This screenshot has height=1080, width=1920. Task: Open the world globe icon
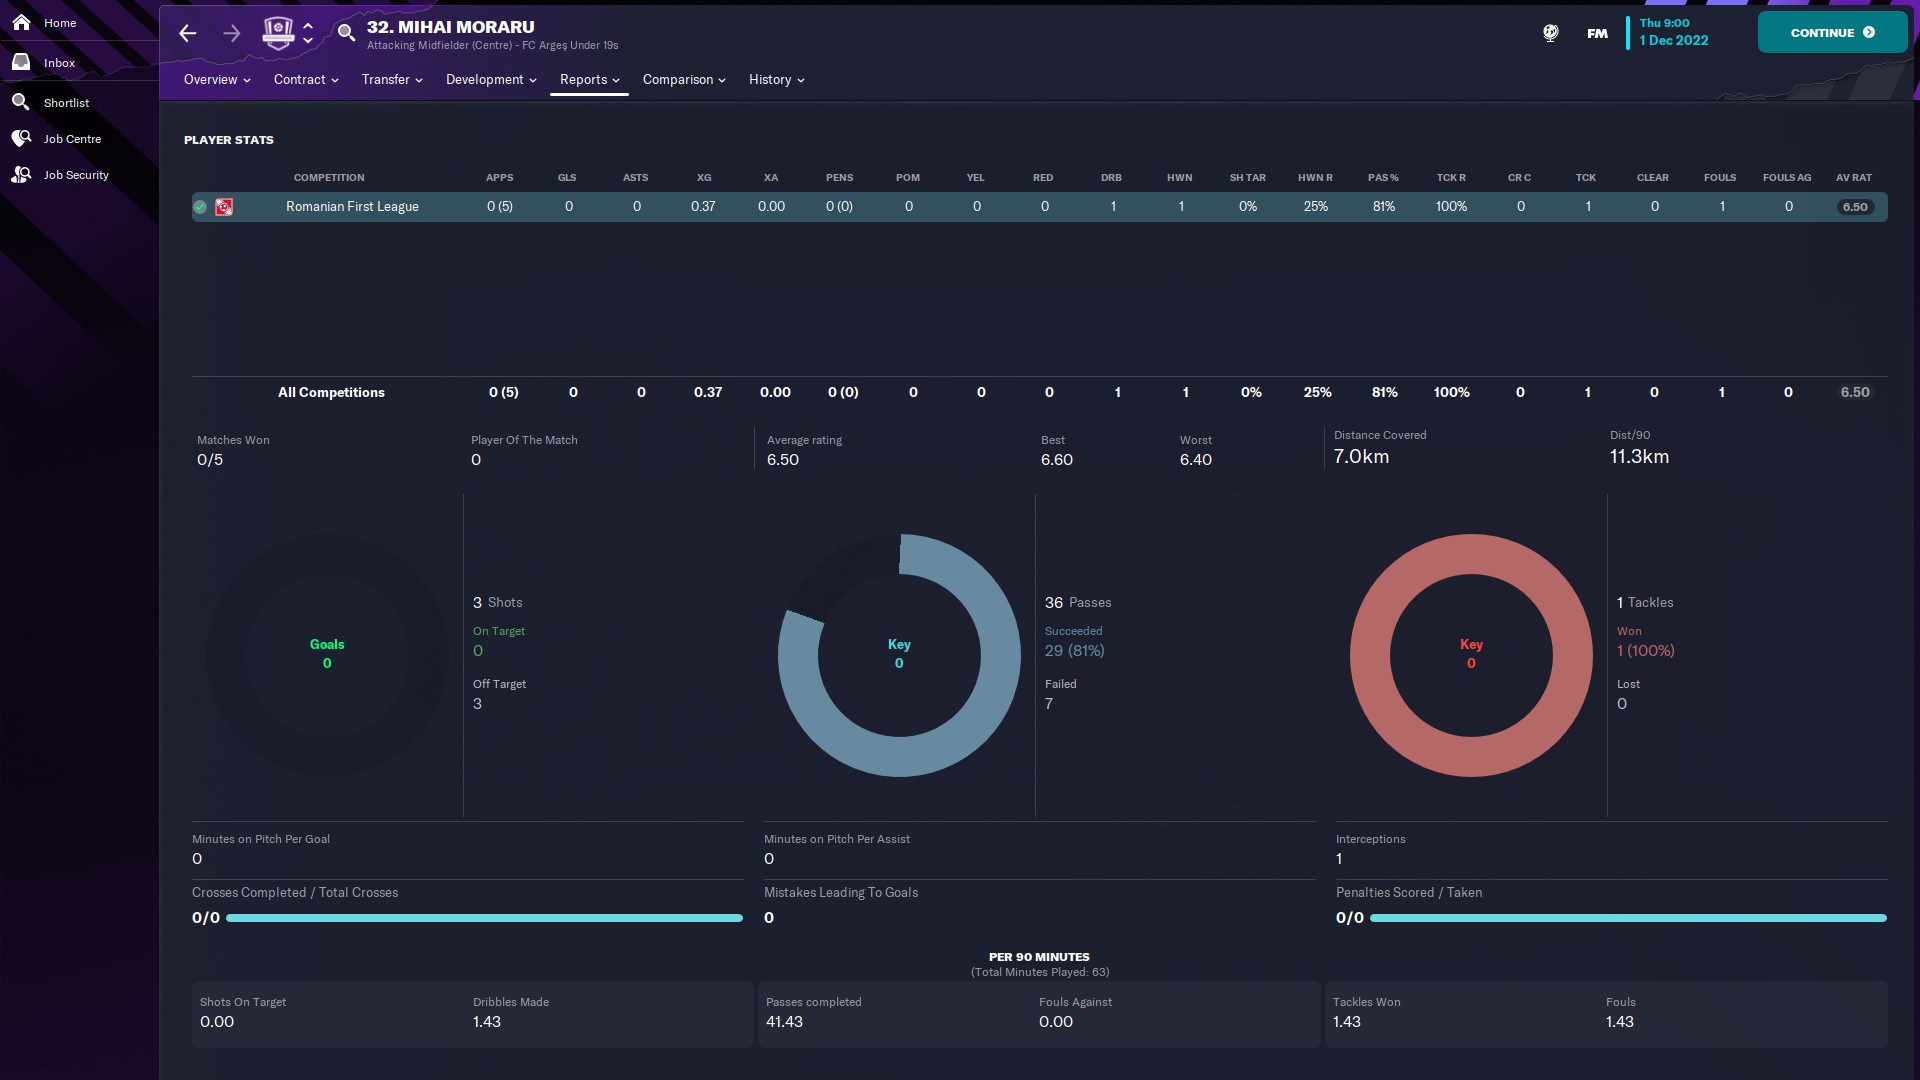point(1550,33)
